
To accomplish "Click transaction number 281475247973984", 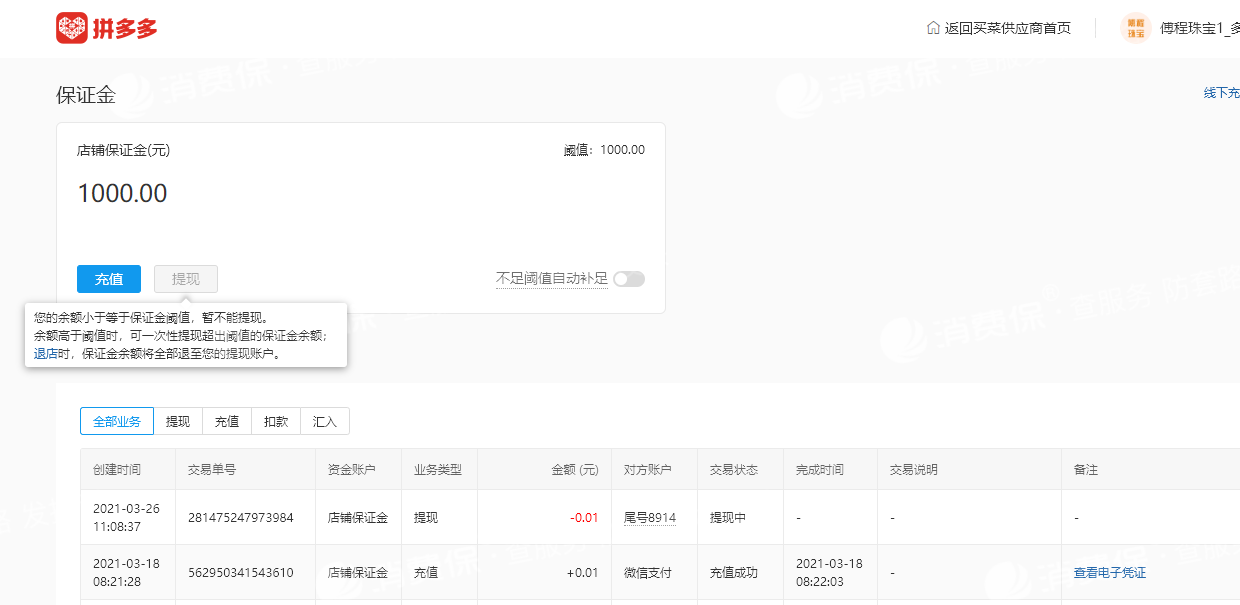I will [241, 518].
